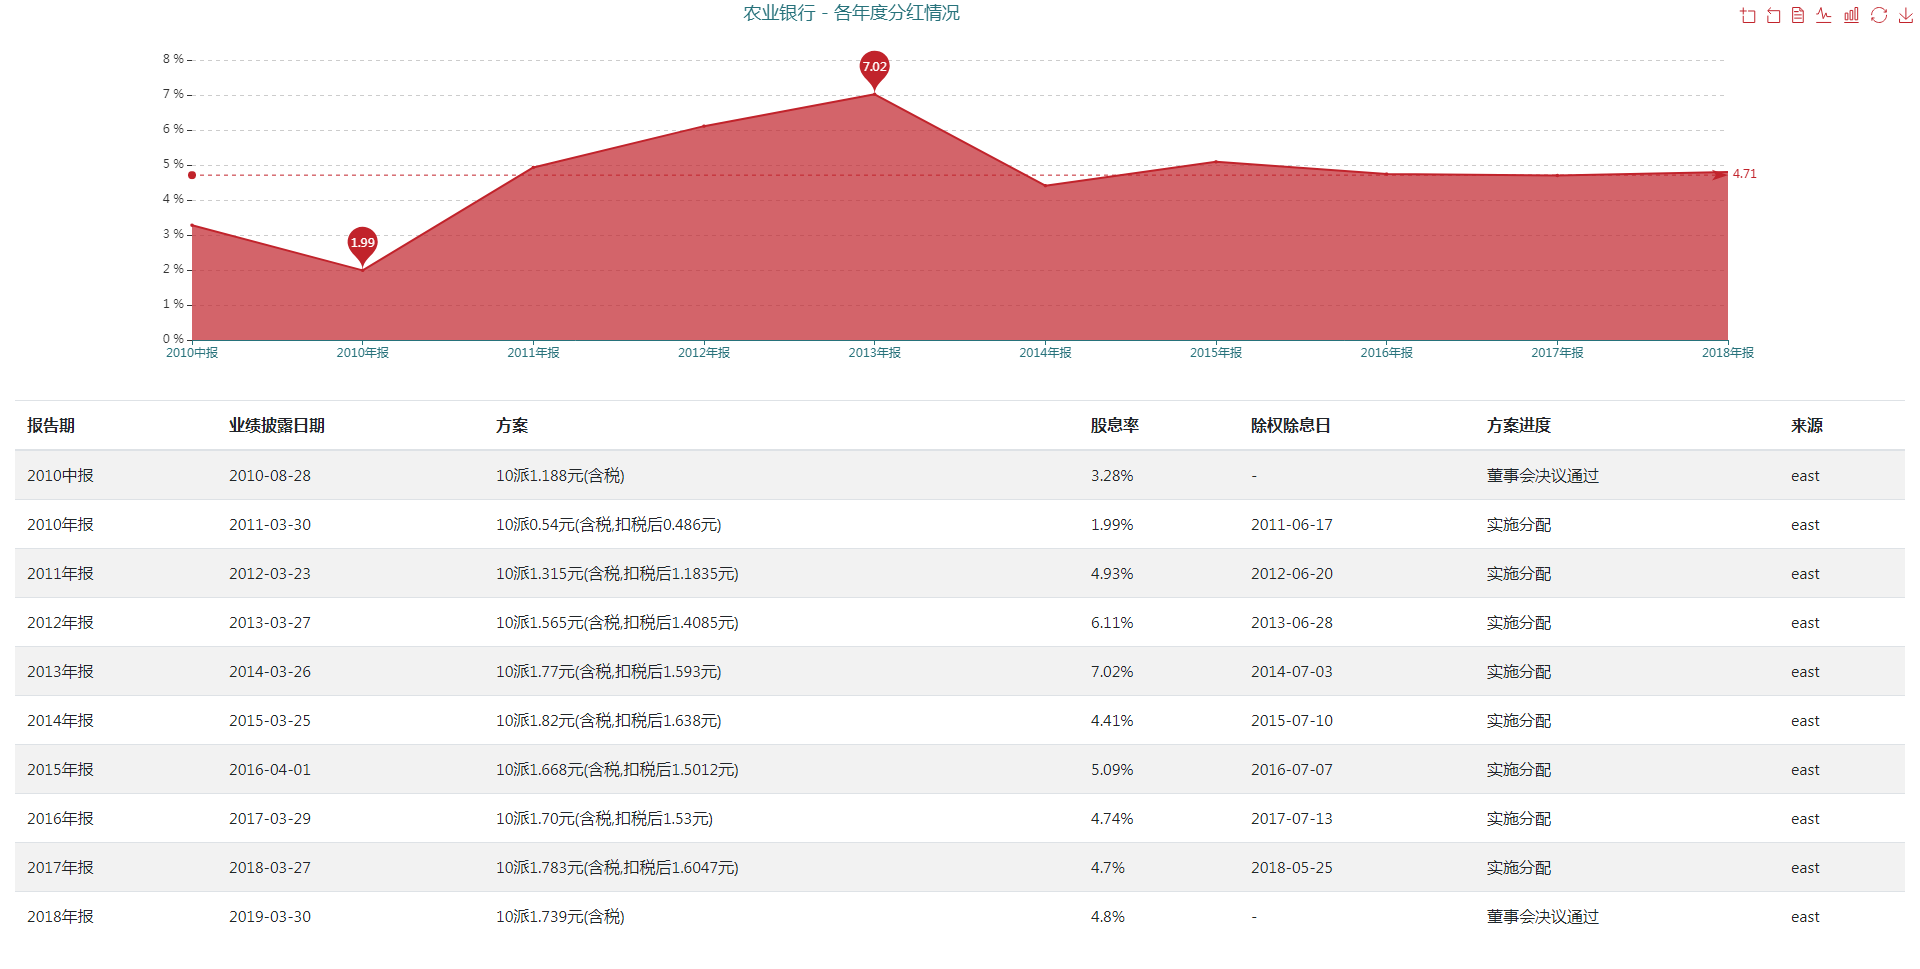
Task: Activate the area zoom tool icon
Action: [x=1747, y=15]
